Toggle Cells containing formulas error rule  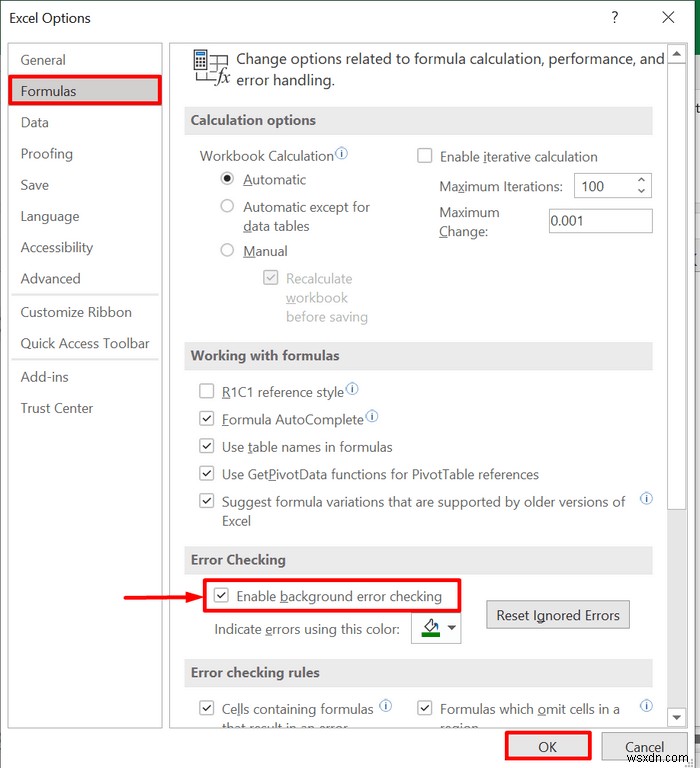[206, 708]
